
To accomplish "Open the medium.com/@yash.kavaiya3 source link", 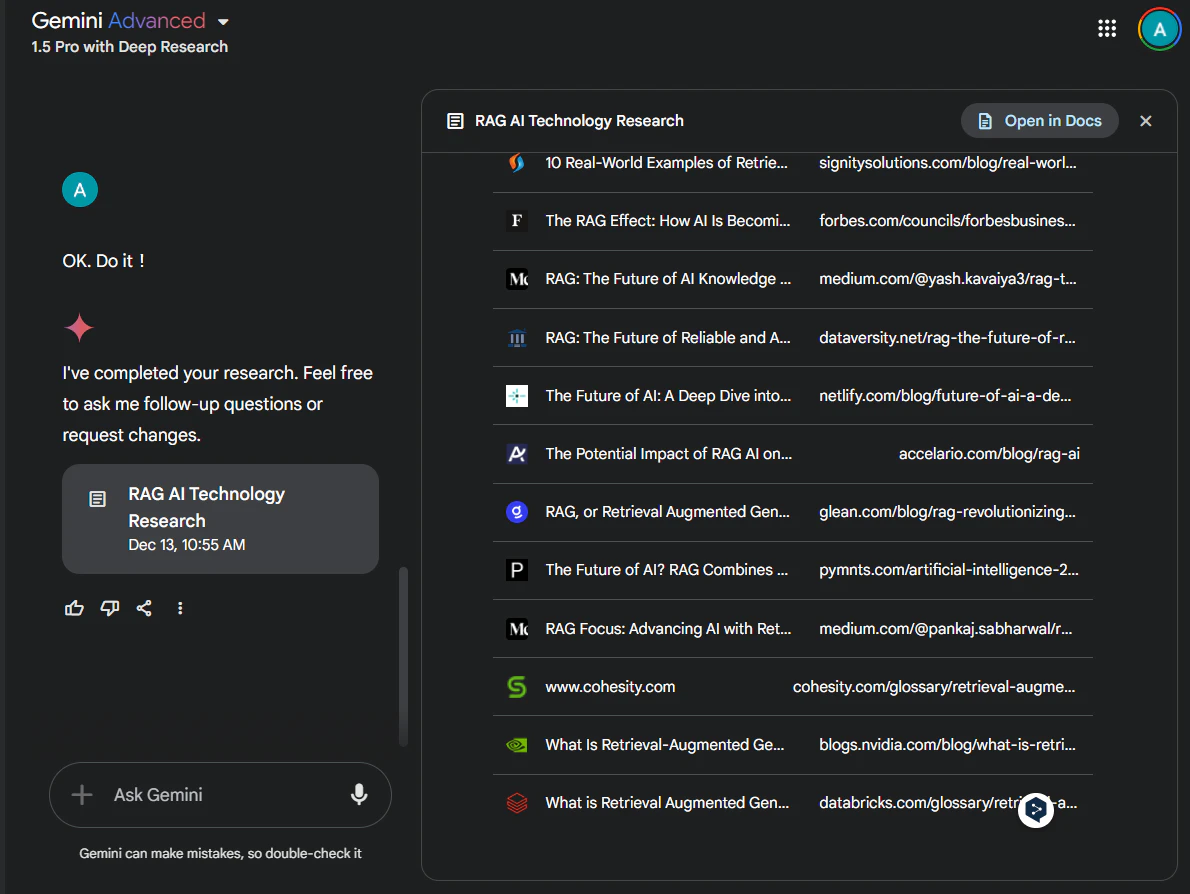I will click(x=947, y=279).
